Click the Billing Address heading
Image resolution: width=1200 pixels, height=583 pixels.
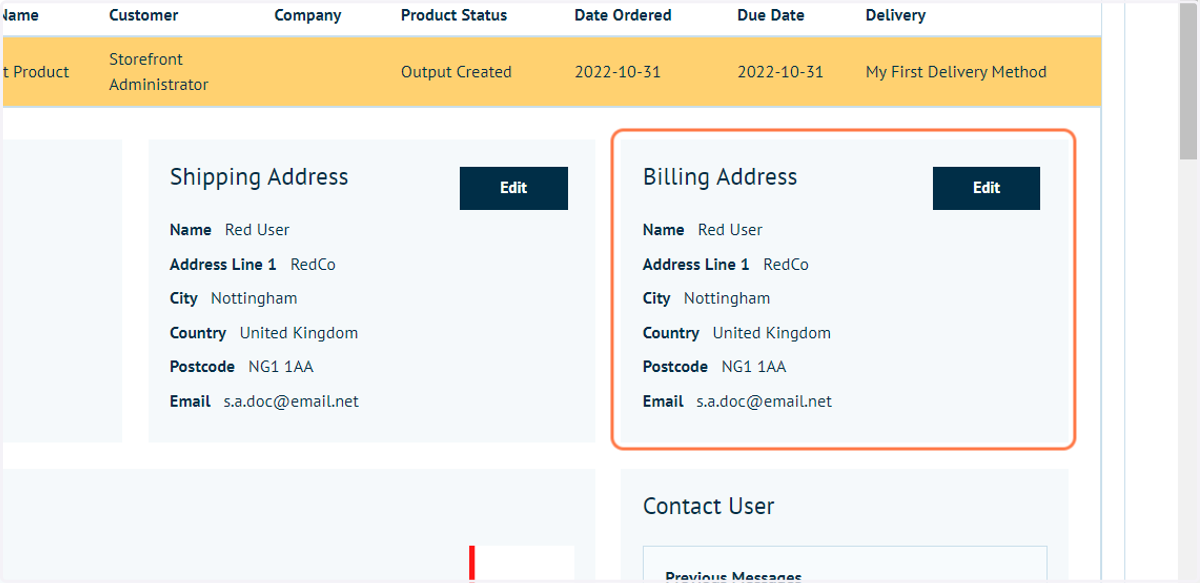pyautogui.click(x=720, y=177)
